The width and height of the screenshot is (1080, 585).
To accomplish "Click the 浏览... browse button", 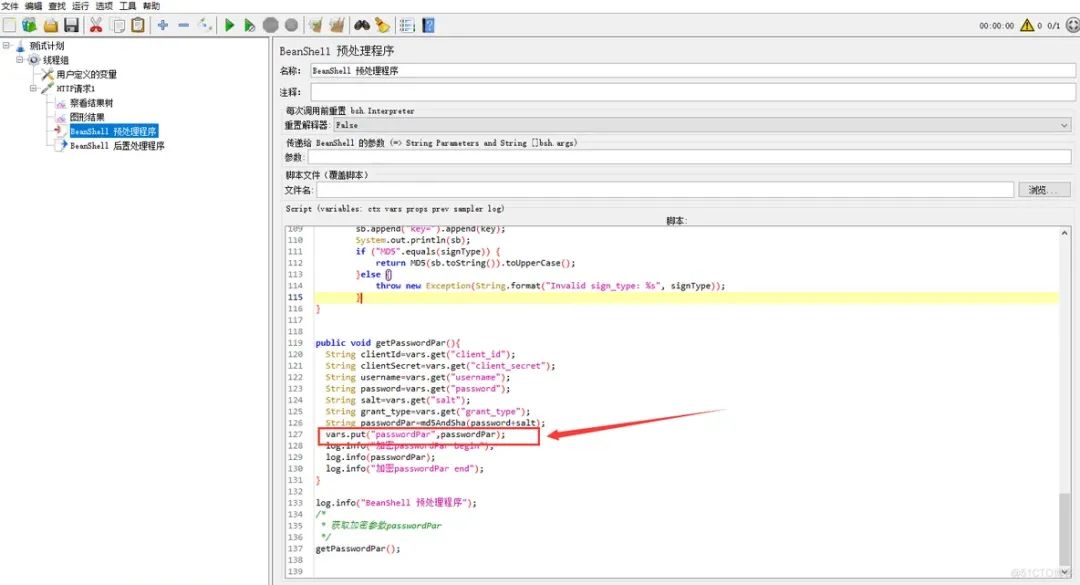I will pyautogui.click(x=1044, y=189).
